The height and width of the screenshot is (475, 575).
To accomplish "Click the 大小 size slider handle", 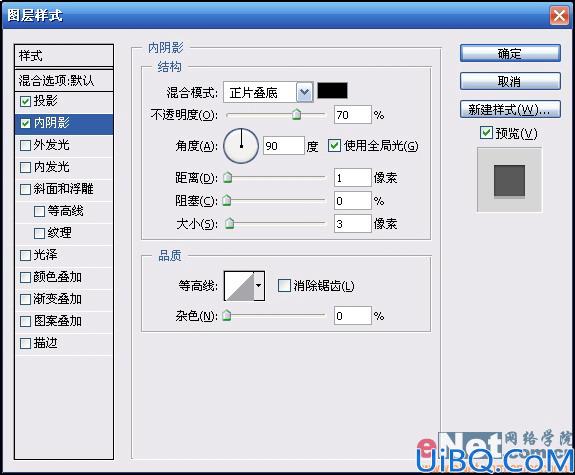I will coord(230,223).
